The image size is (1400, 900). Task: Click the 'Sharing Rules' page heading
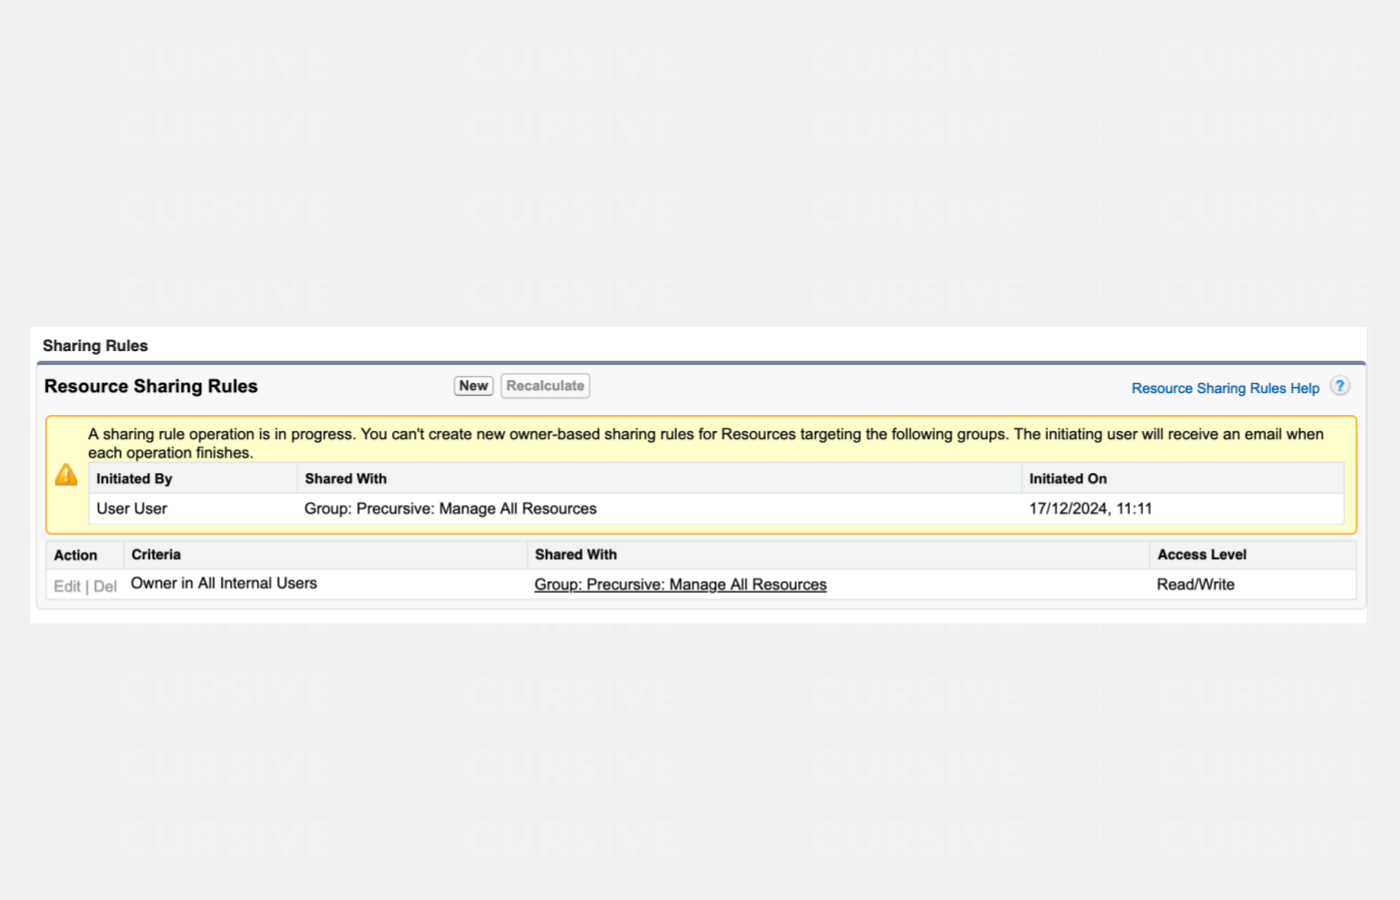tap(95, 346)
